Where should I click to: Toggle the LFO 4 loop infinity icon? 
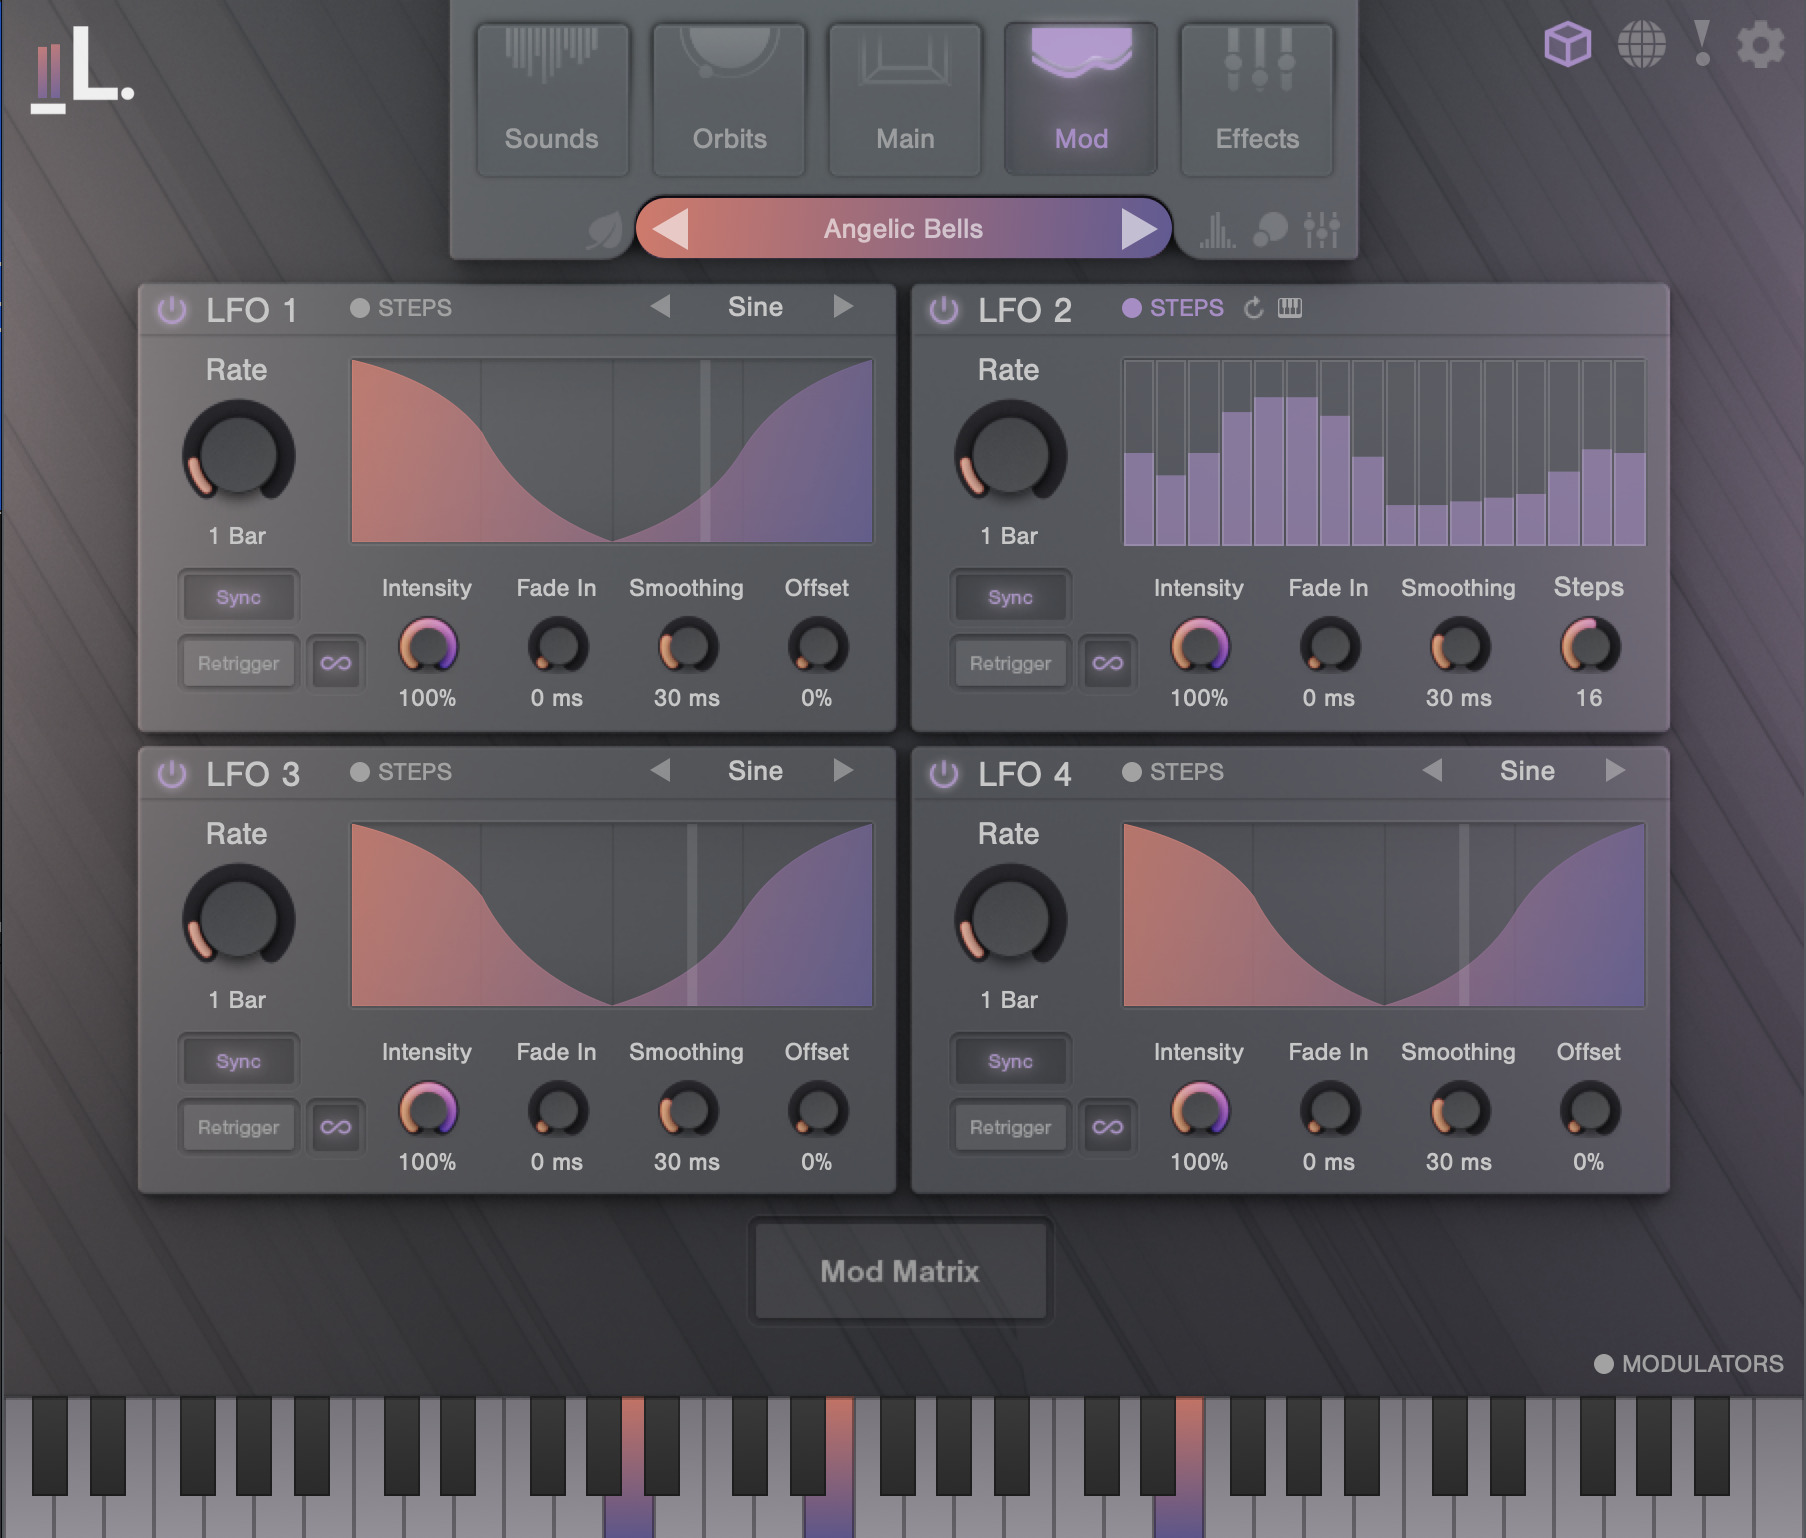point(1108,1127)
